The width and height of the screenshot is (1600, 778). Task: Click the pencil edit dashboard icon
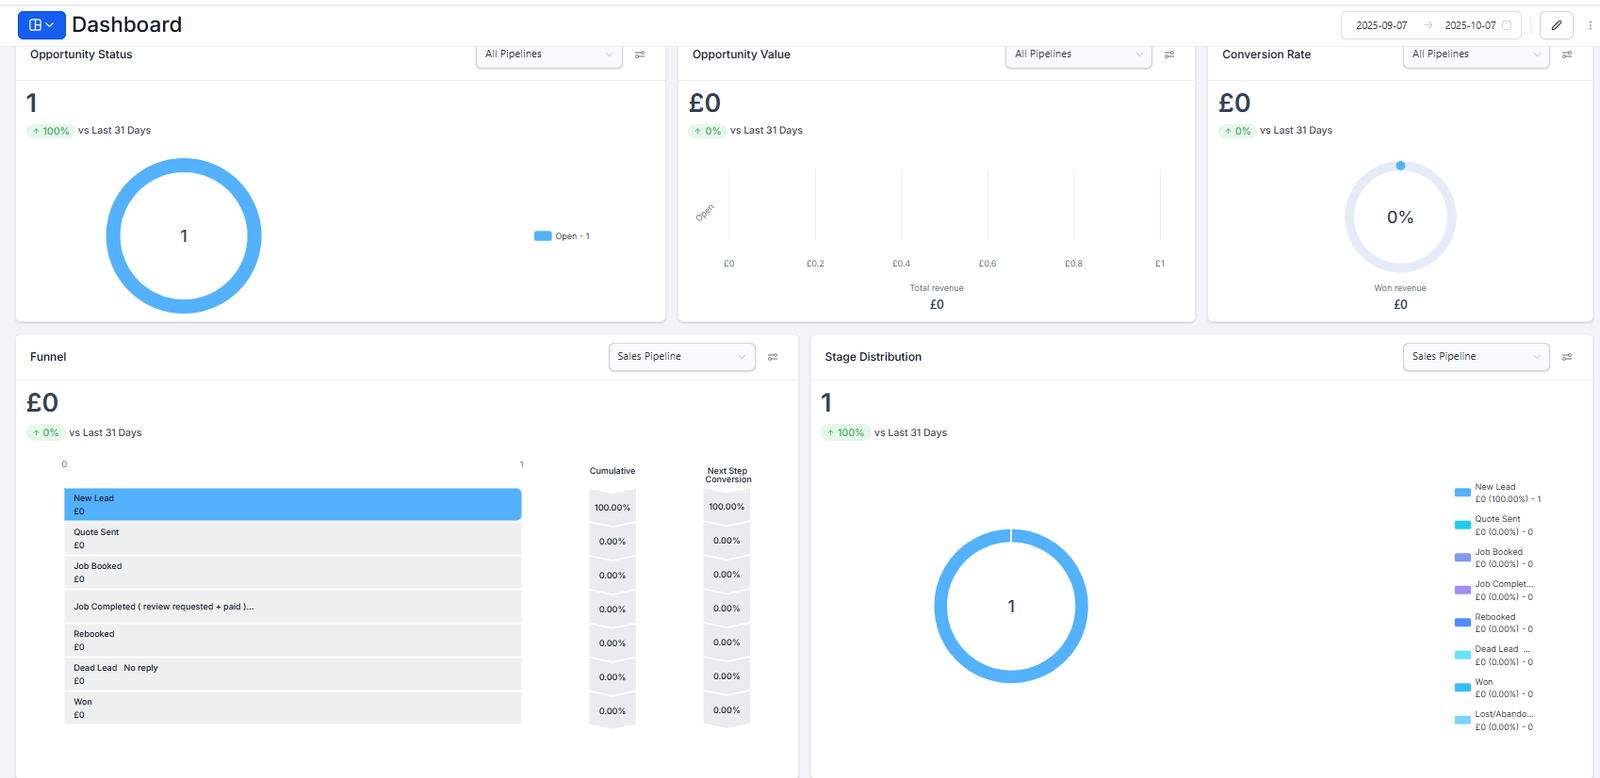coord(1556,25)
